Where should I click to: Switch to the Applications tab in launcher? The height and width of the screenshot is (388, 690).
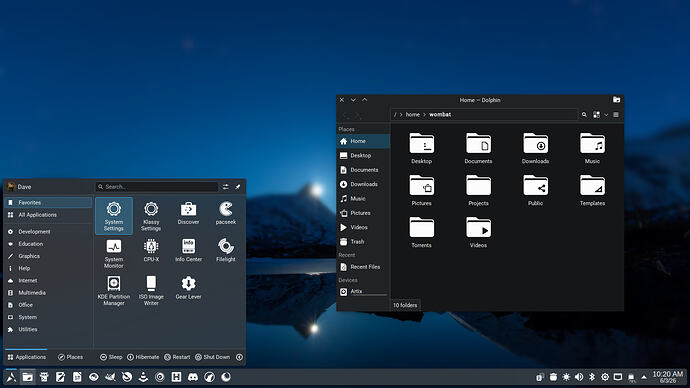click(26, 357)
